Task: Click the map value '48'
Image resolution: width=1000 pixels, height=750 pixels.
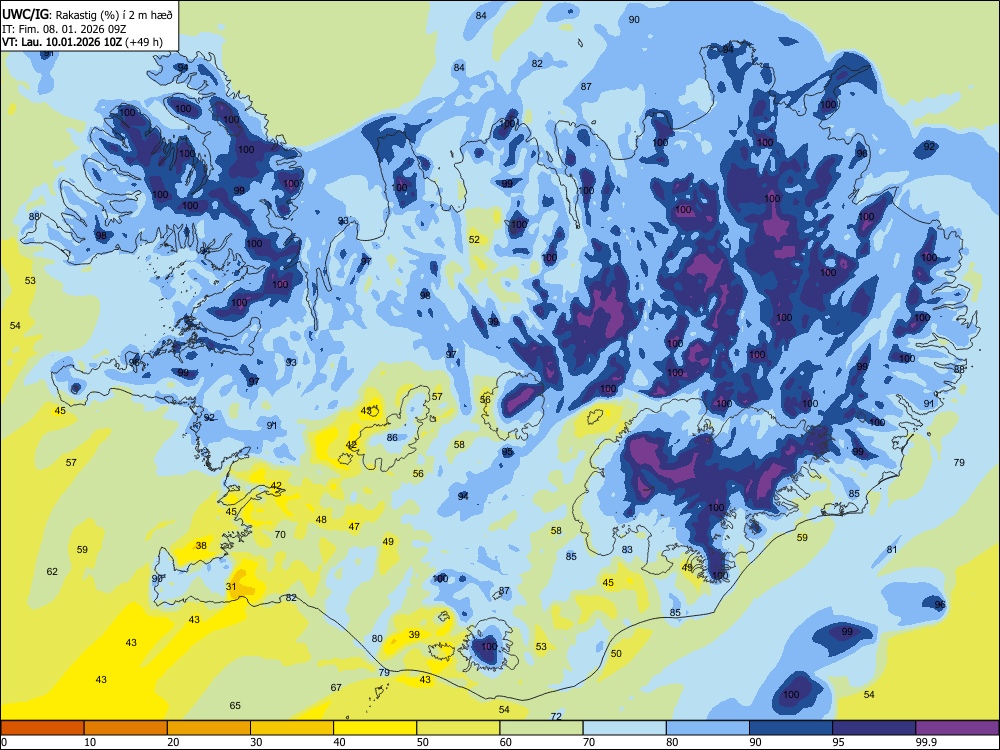Action: (321, 519)
